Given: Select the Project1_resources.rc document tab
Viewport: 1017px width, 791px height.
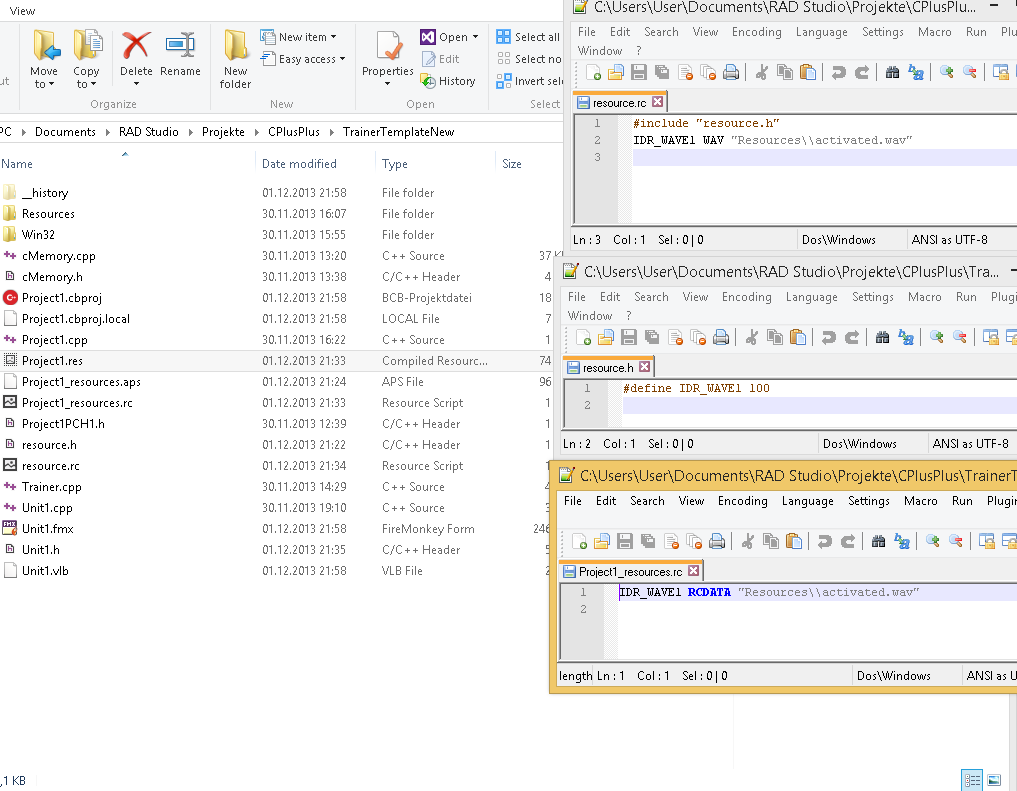Looking at the screenshot, I should click(630, 572).
